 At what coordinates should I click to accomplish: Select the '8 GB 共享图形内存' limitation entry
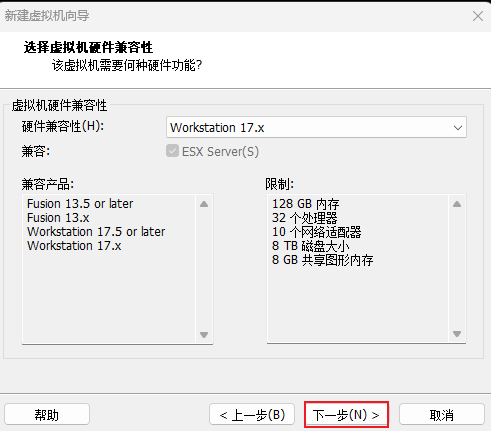click(323, 260)
